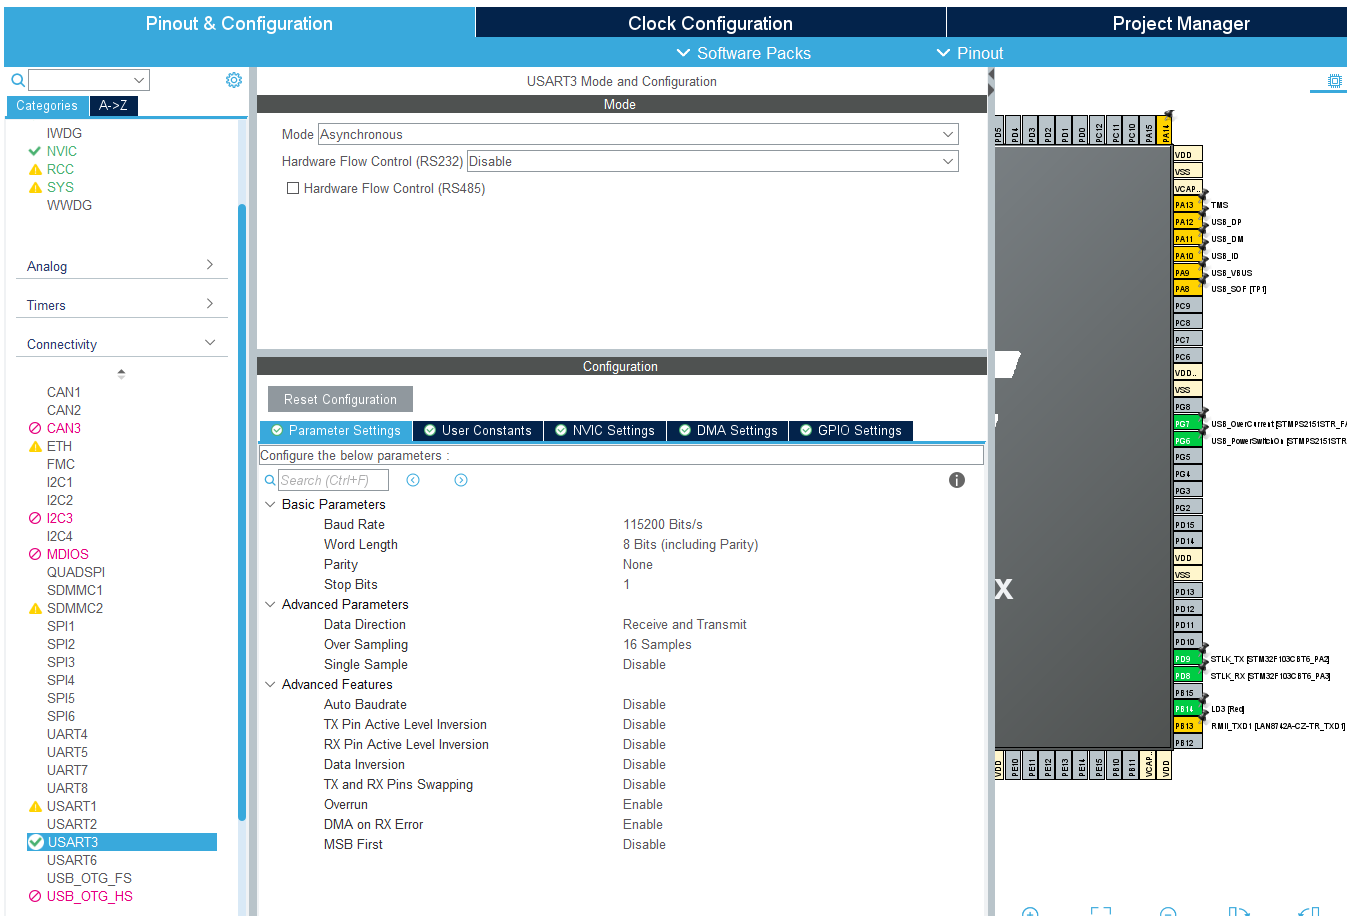Click the warning icon next to USART1
The image size is (1347, 916).
35,807
